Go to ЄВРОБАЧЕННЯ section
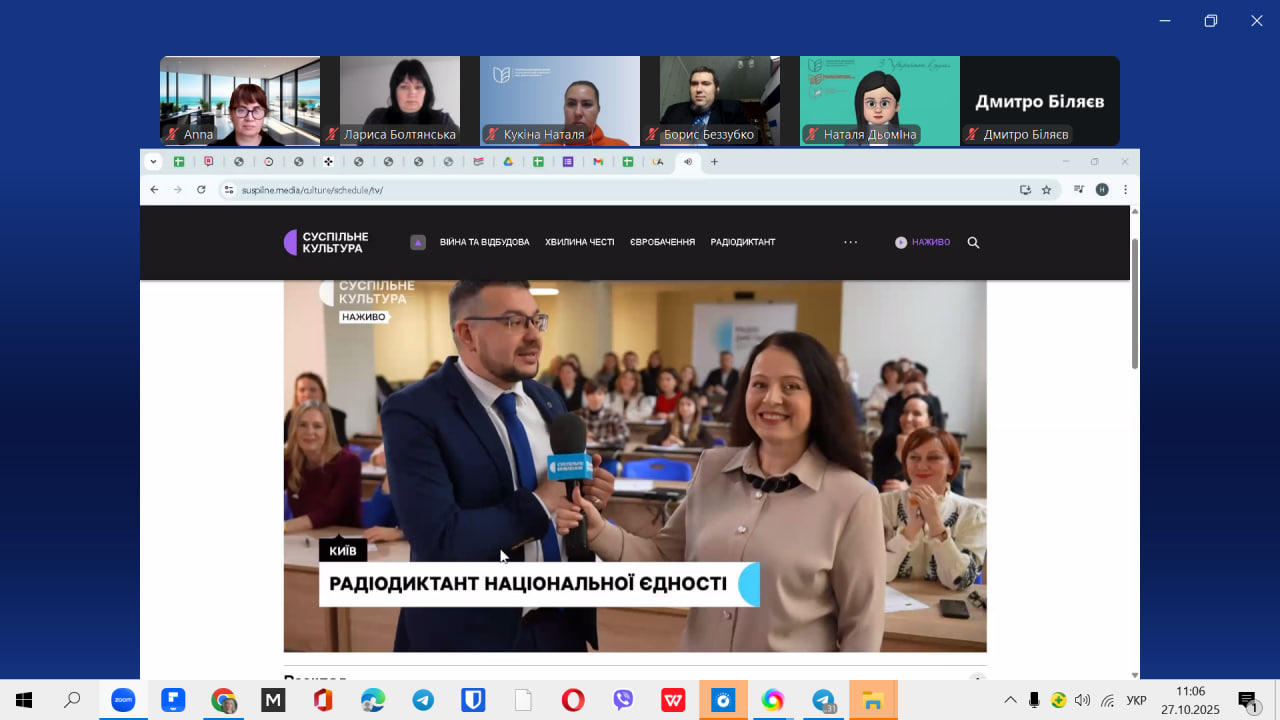Image resolution: width=1280 pixels, height=720 pixels. 662,242
